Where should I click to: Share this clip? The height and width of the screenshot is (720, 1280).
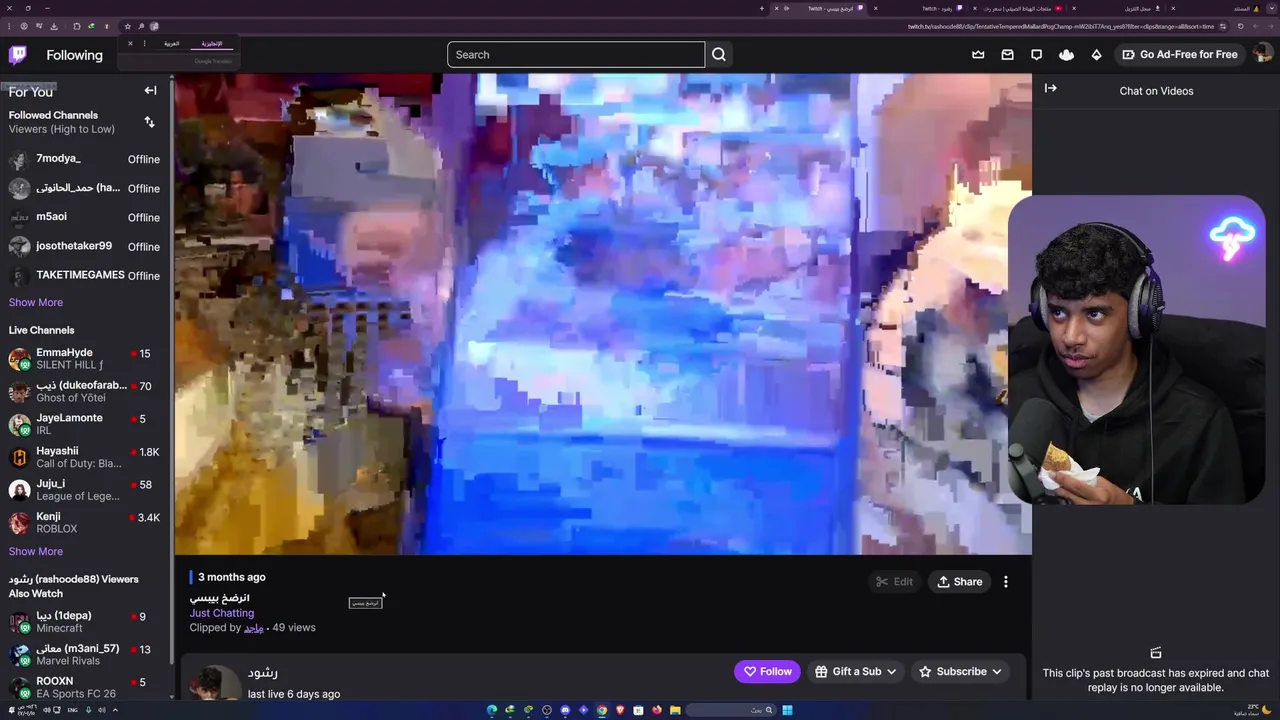[x=959, y=582]
